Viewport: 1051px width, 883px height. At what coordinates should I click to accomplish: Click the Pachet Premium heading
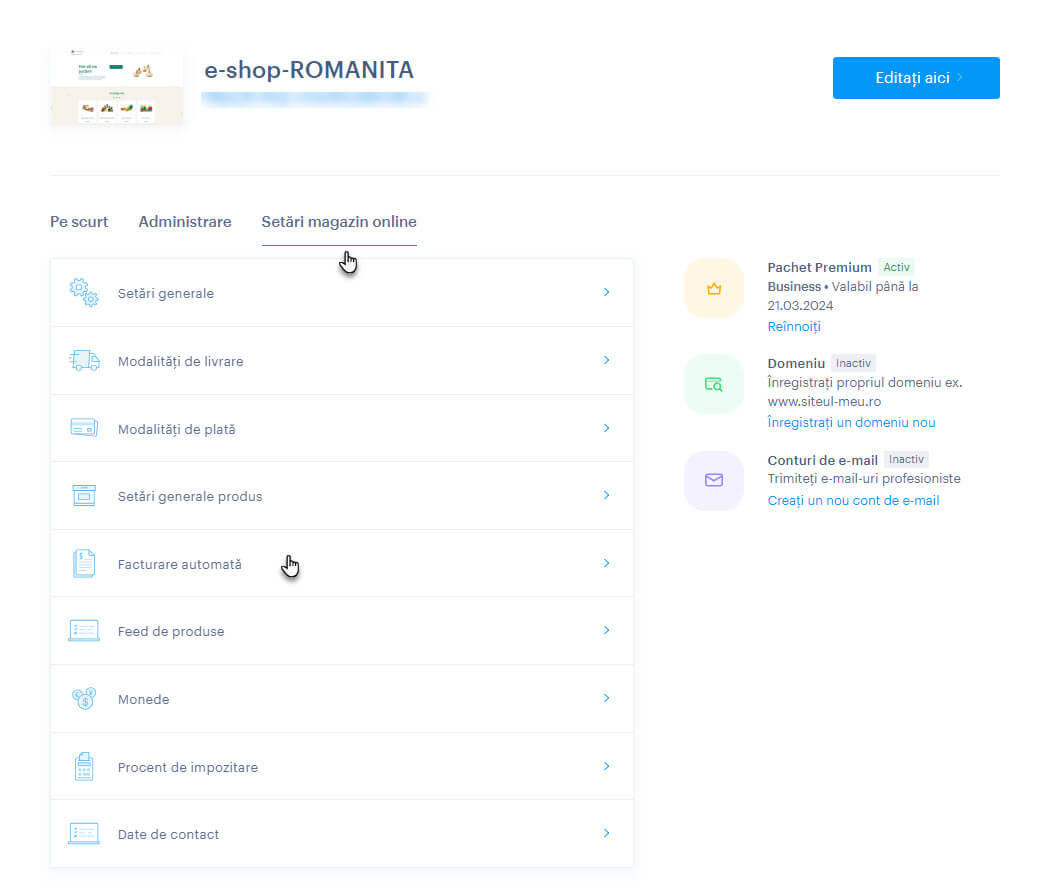tap(819, 268)
